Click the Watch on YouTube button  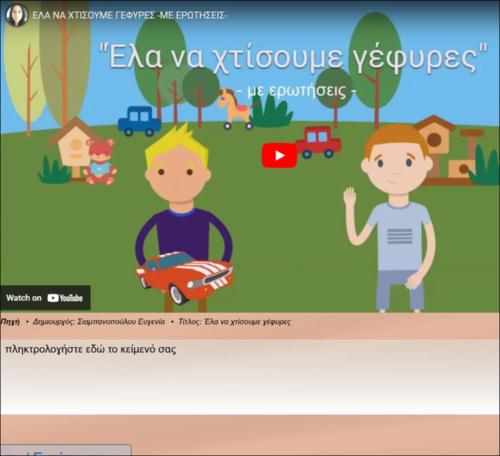[45, 298]
